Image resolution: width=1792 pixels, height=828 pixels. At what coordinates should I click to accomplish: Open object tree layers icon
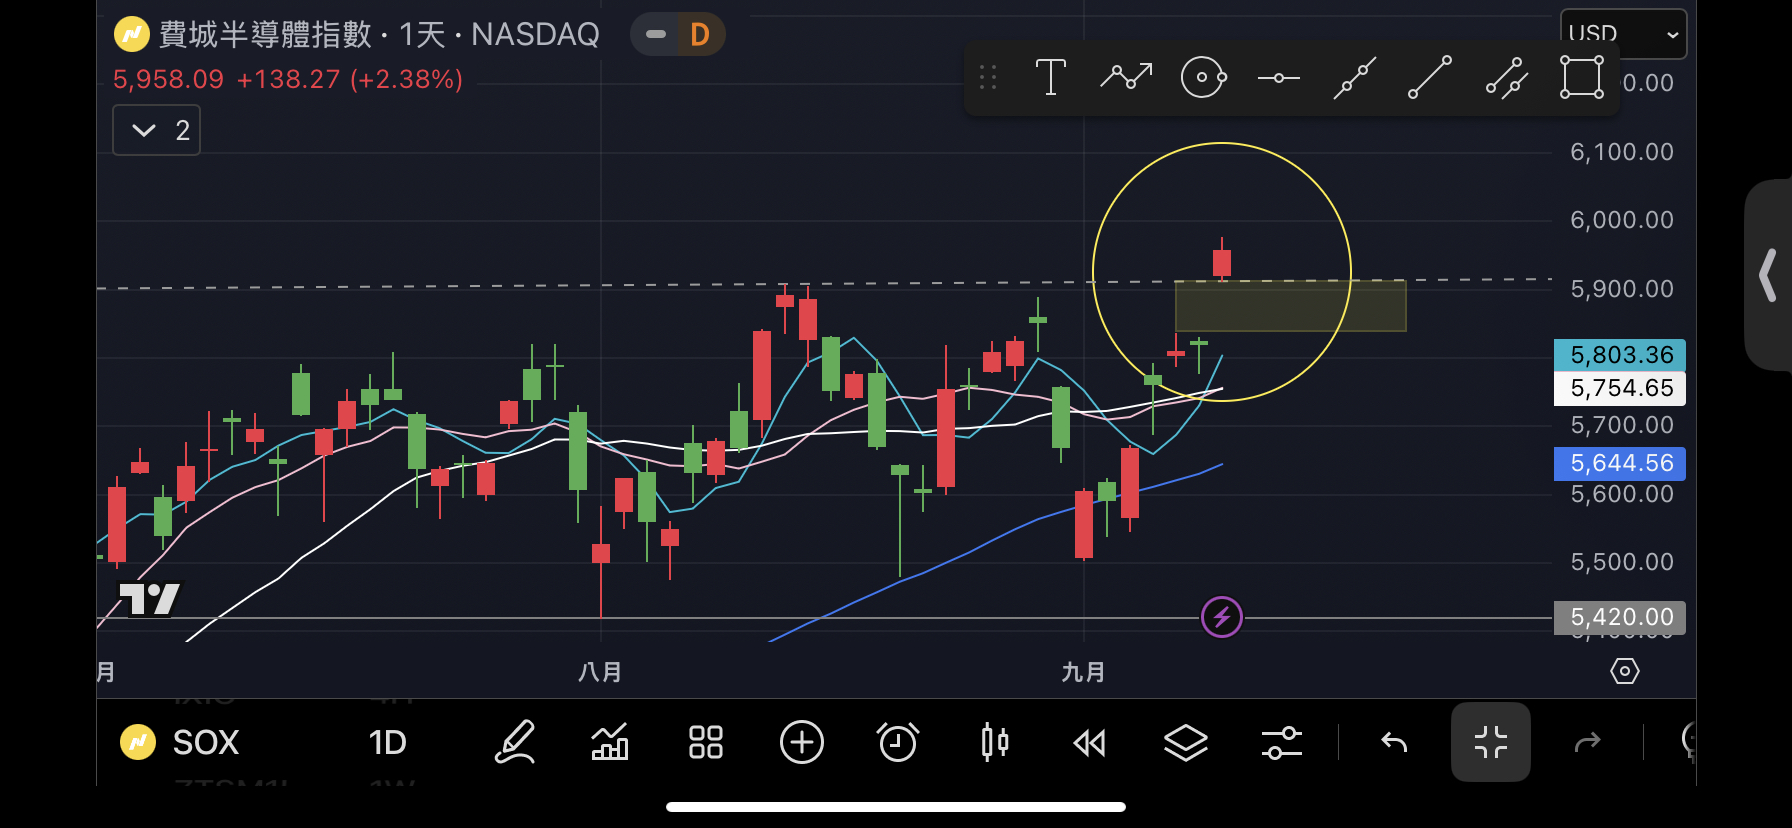point(1186,742)
